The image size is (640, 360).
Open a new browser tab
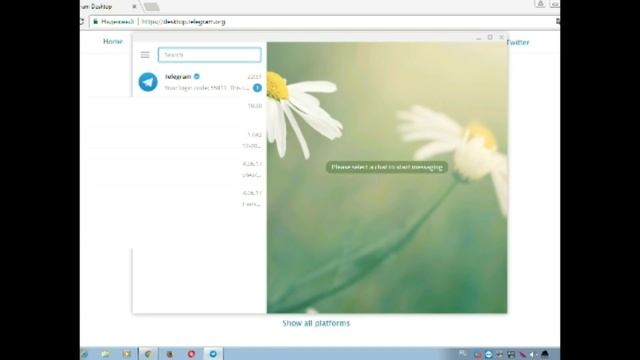click(151, 7)
